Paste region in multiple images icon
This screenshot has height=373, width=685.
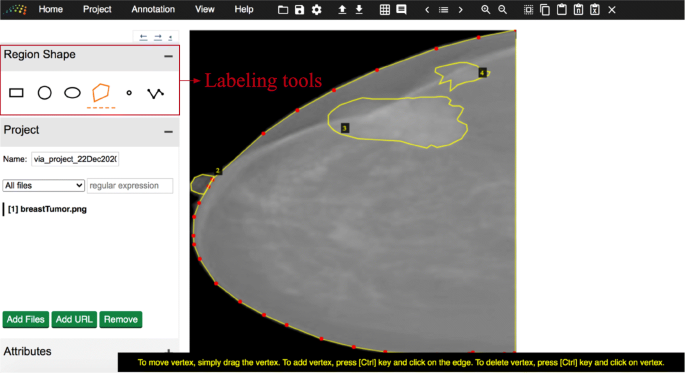tap(578, 10)
